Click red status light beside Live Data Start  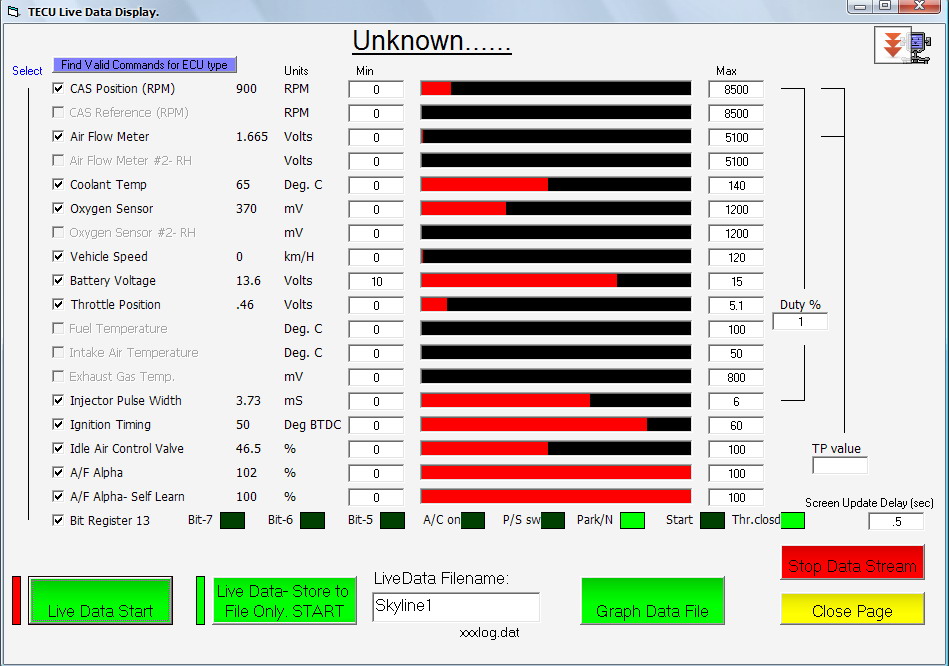pos(17,600)
